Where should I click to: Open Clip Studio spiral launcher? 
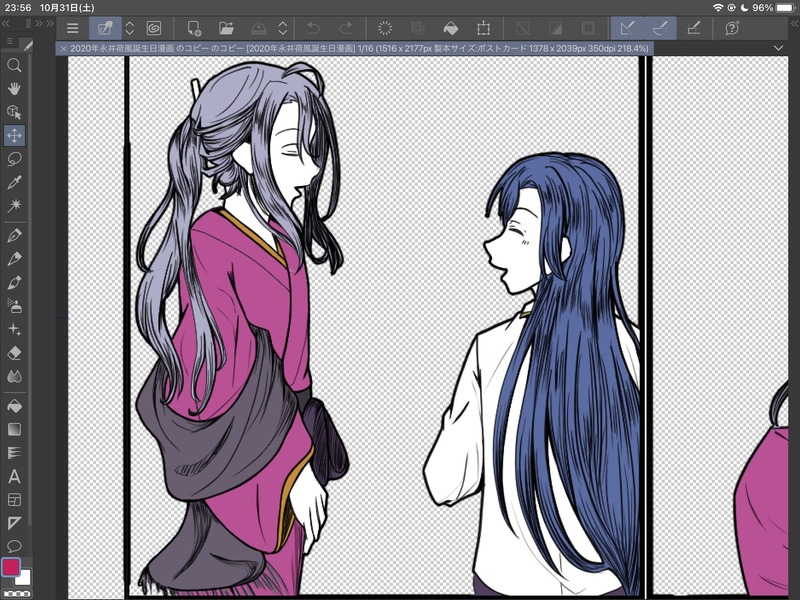coord(154,28)
